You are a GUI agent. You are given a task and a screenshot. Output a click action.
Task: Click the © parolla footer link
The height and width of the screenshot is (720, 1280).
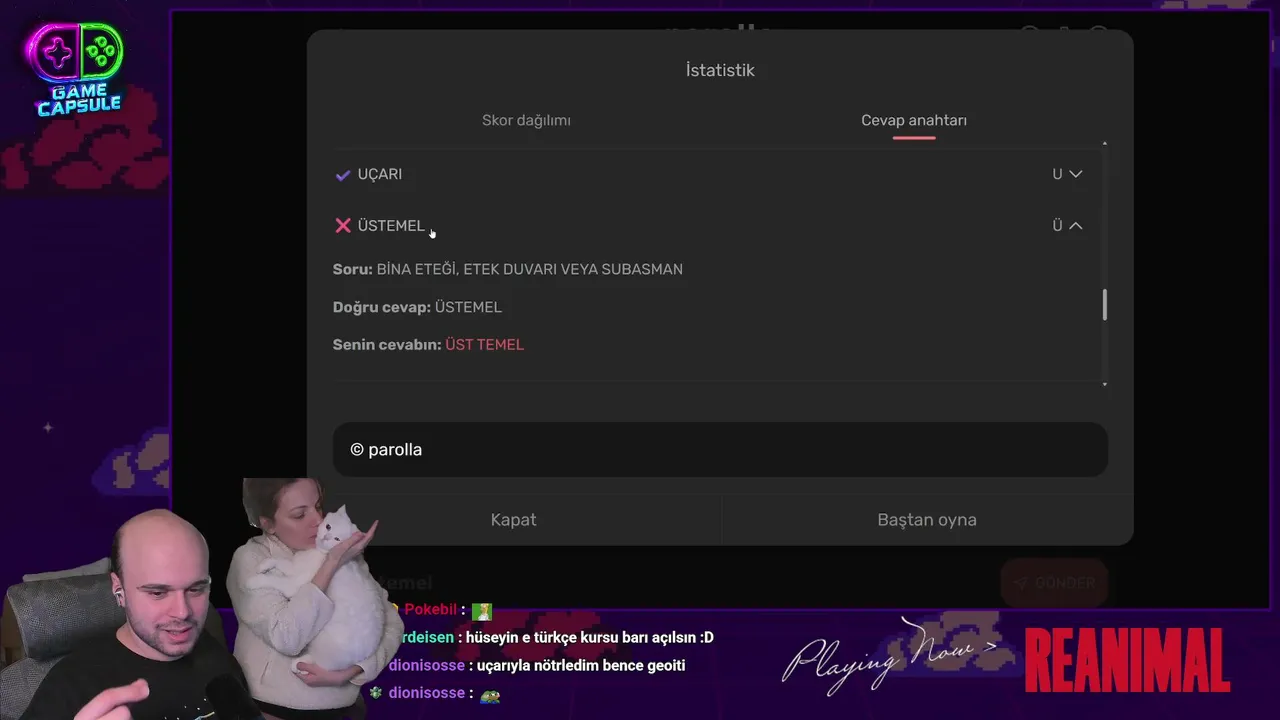(386, 450)
